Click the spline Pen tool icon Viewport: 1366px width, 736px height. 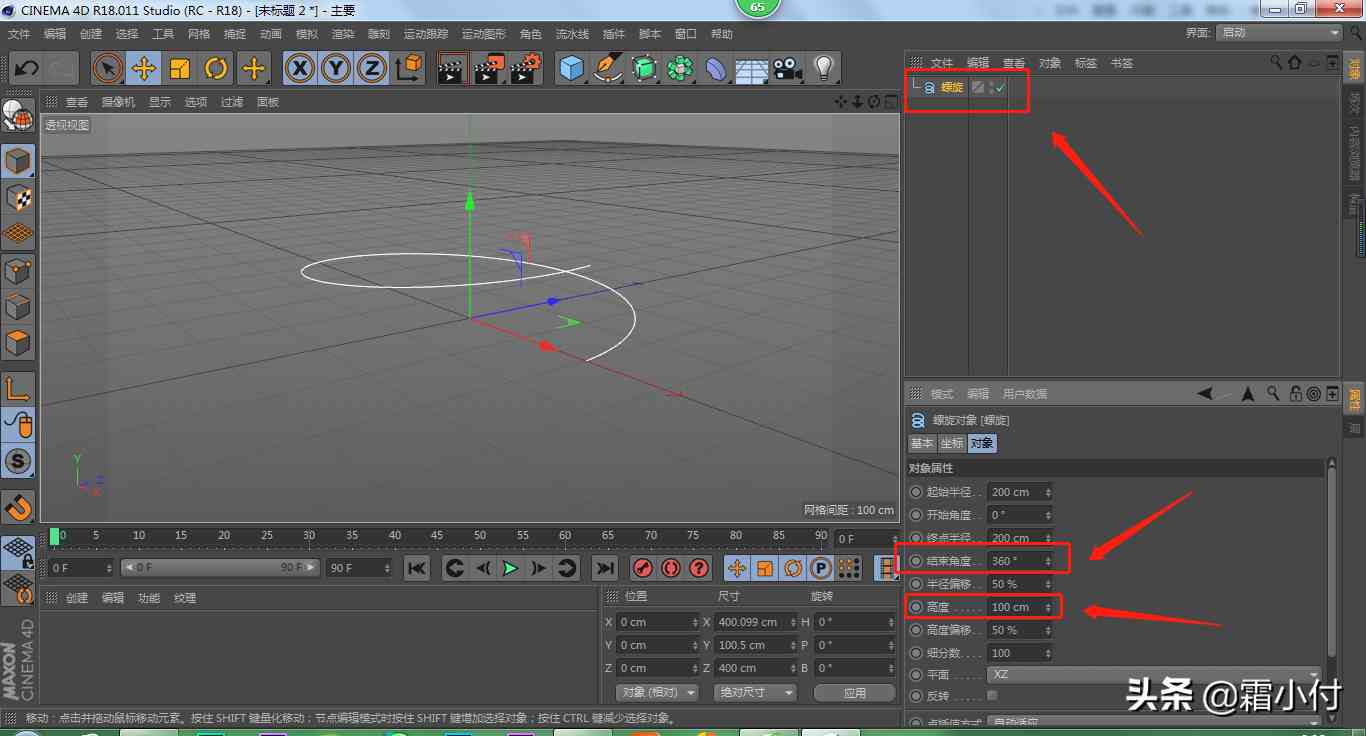pyautogui.click(x=608, y=69)
